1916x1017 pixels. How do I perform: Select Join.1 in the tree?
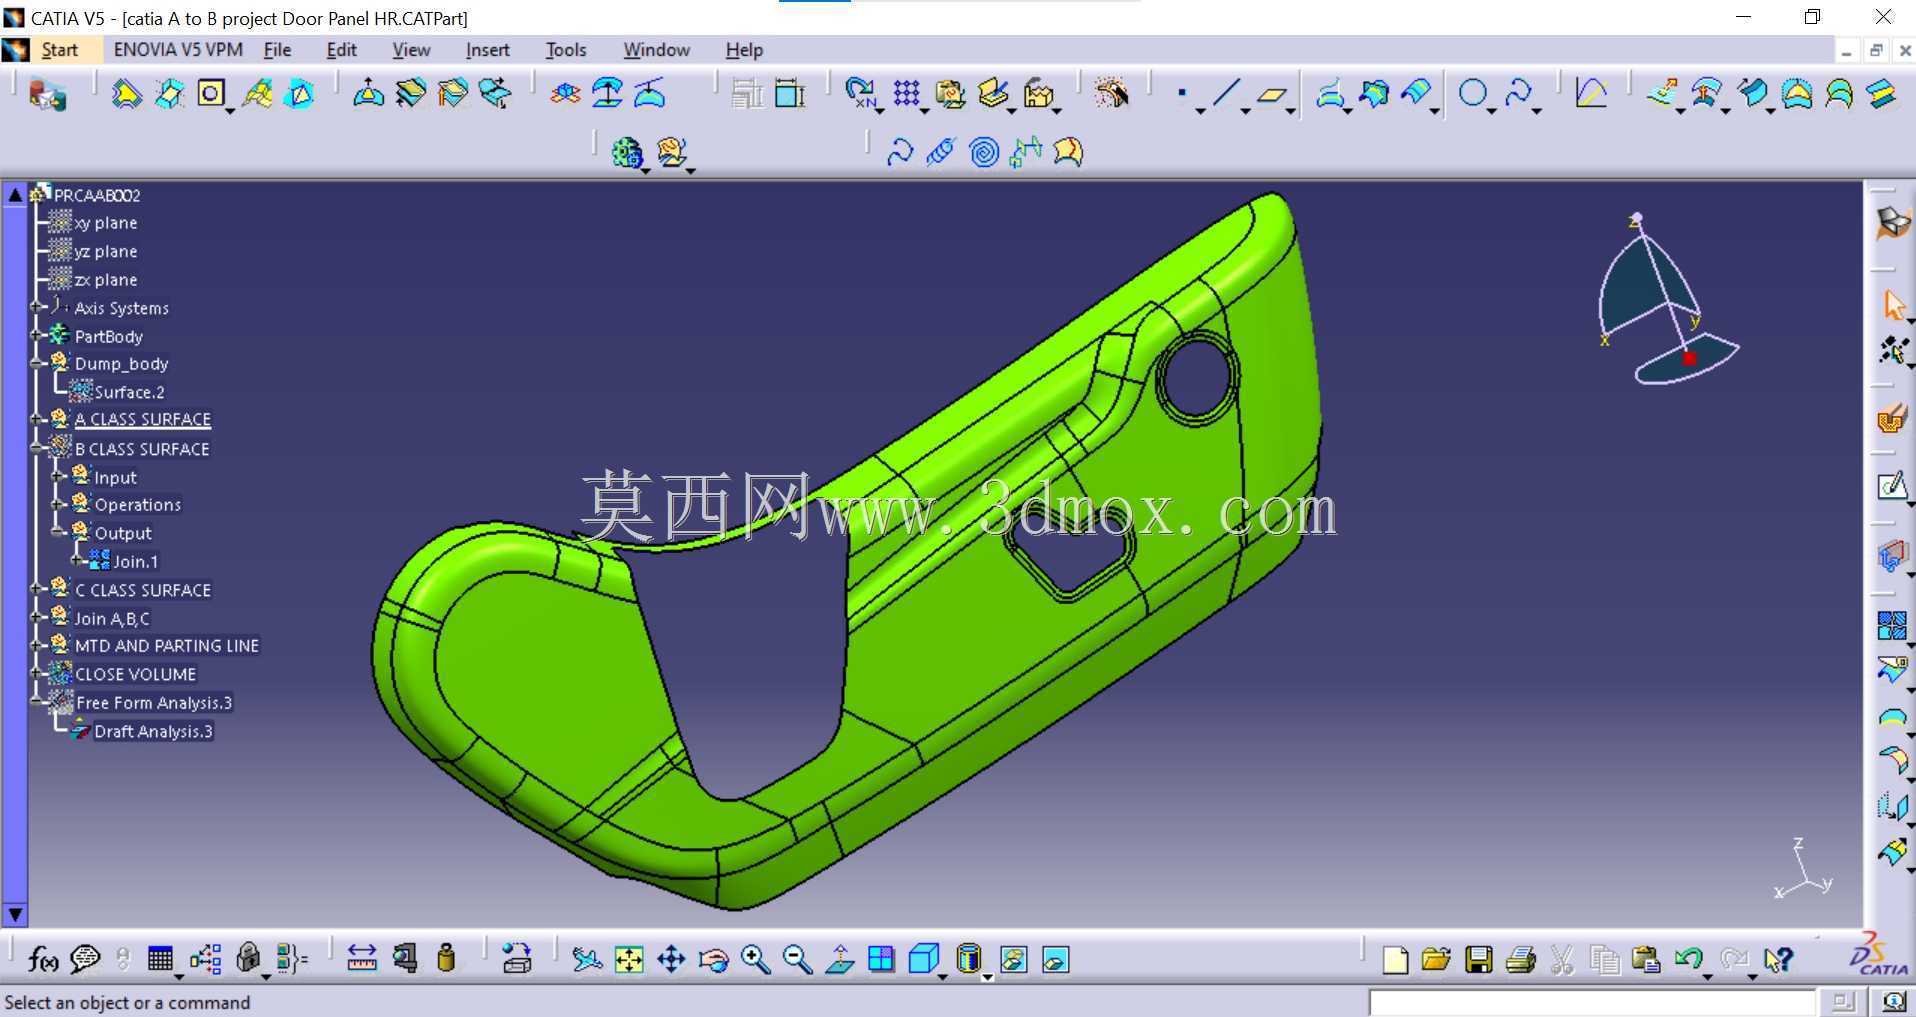135,561
